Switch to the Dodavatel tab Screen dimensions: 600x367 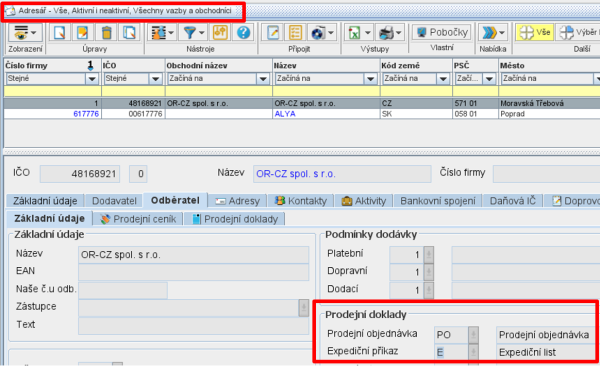tap(114, 201)
